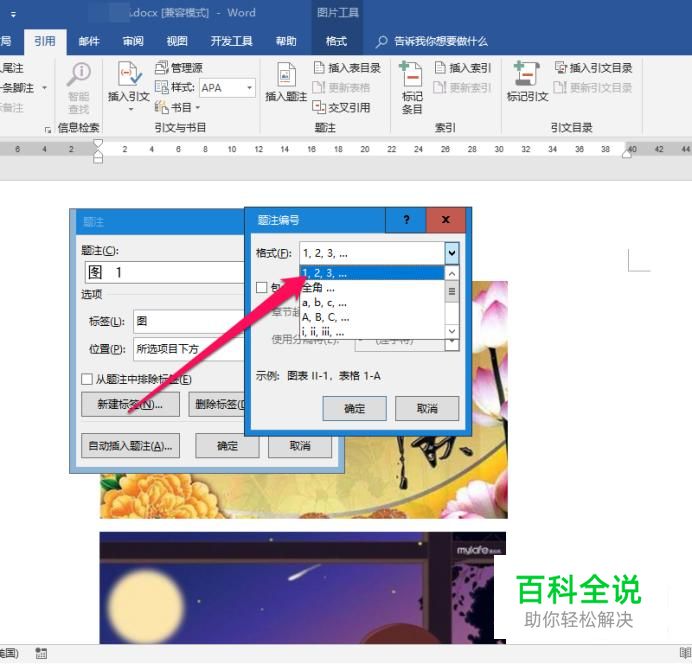The width and height of the screenshot is (692, 664).
Task: Click 确定 in the caption (题注) dialog
Action: click(227, 446)
